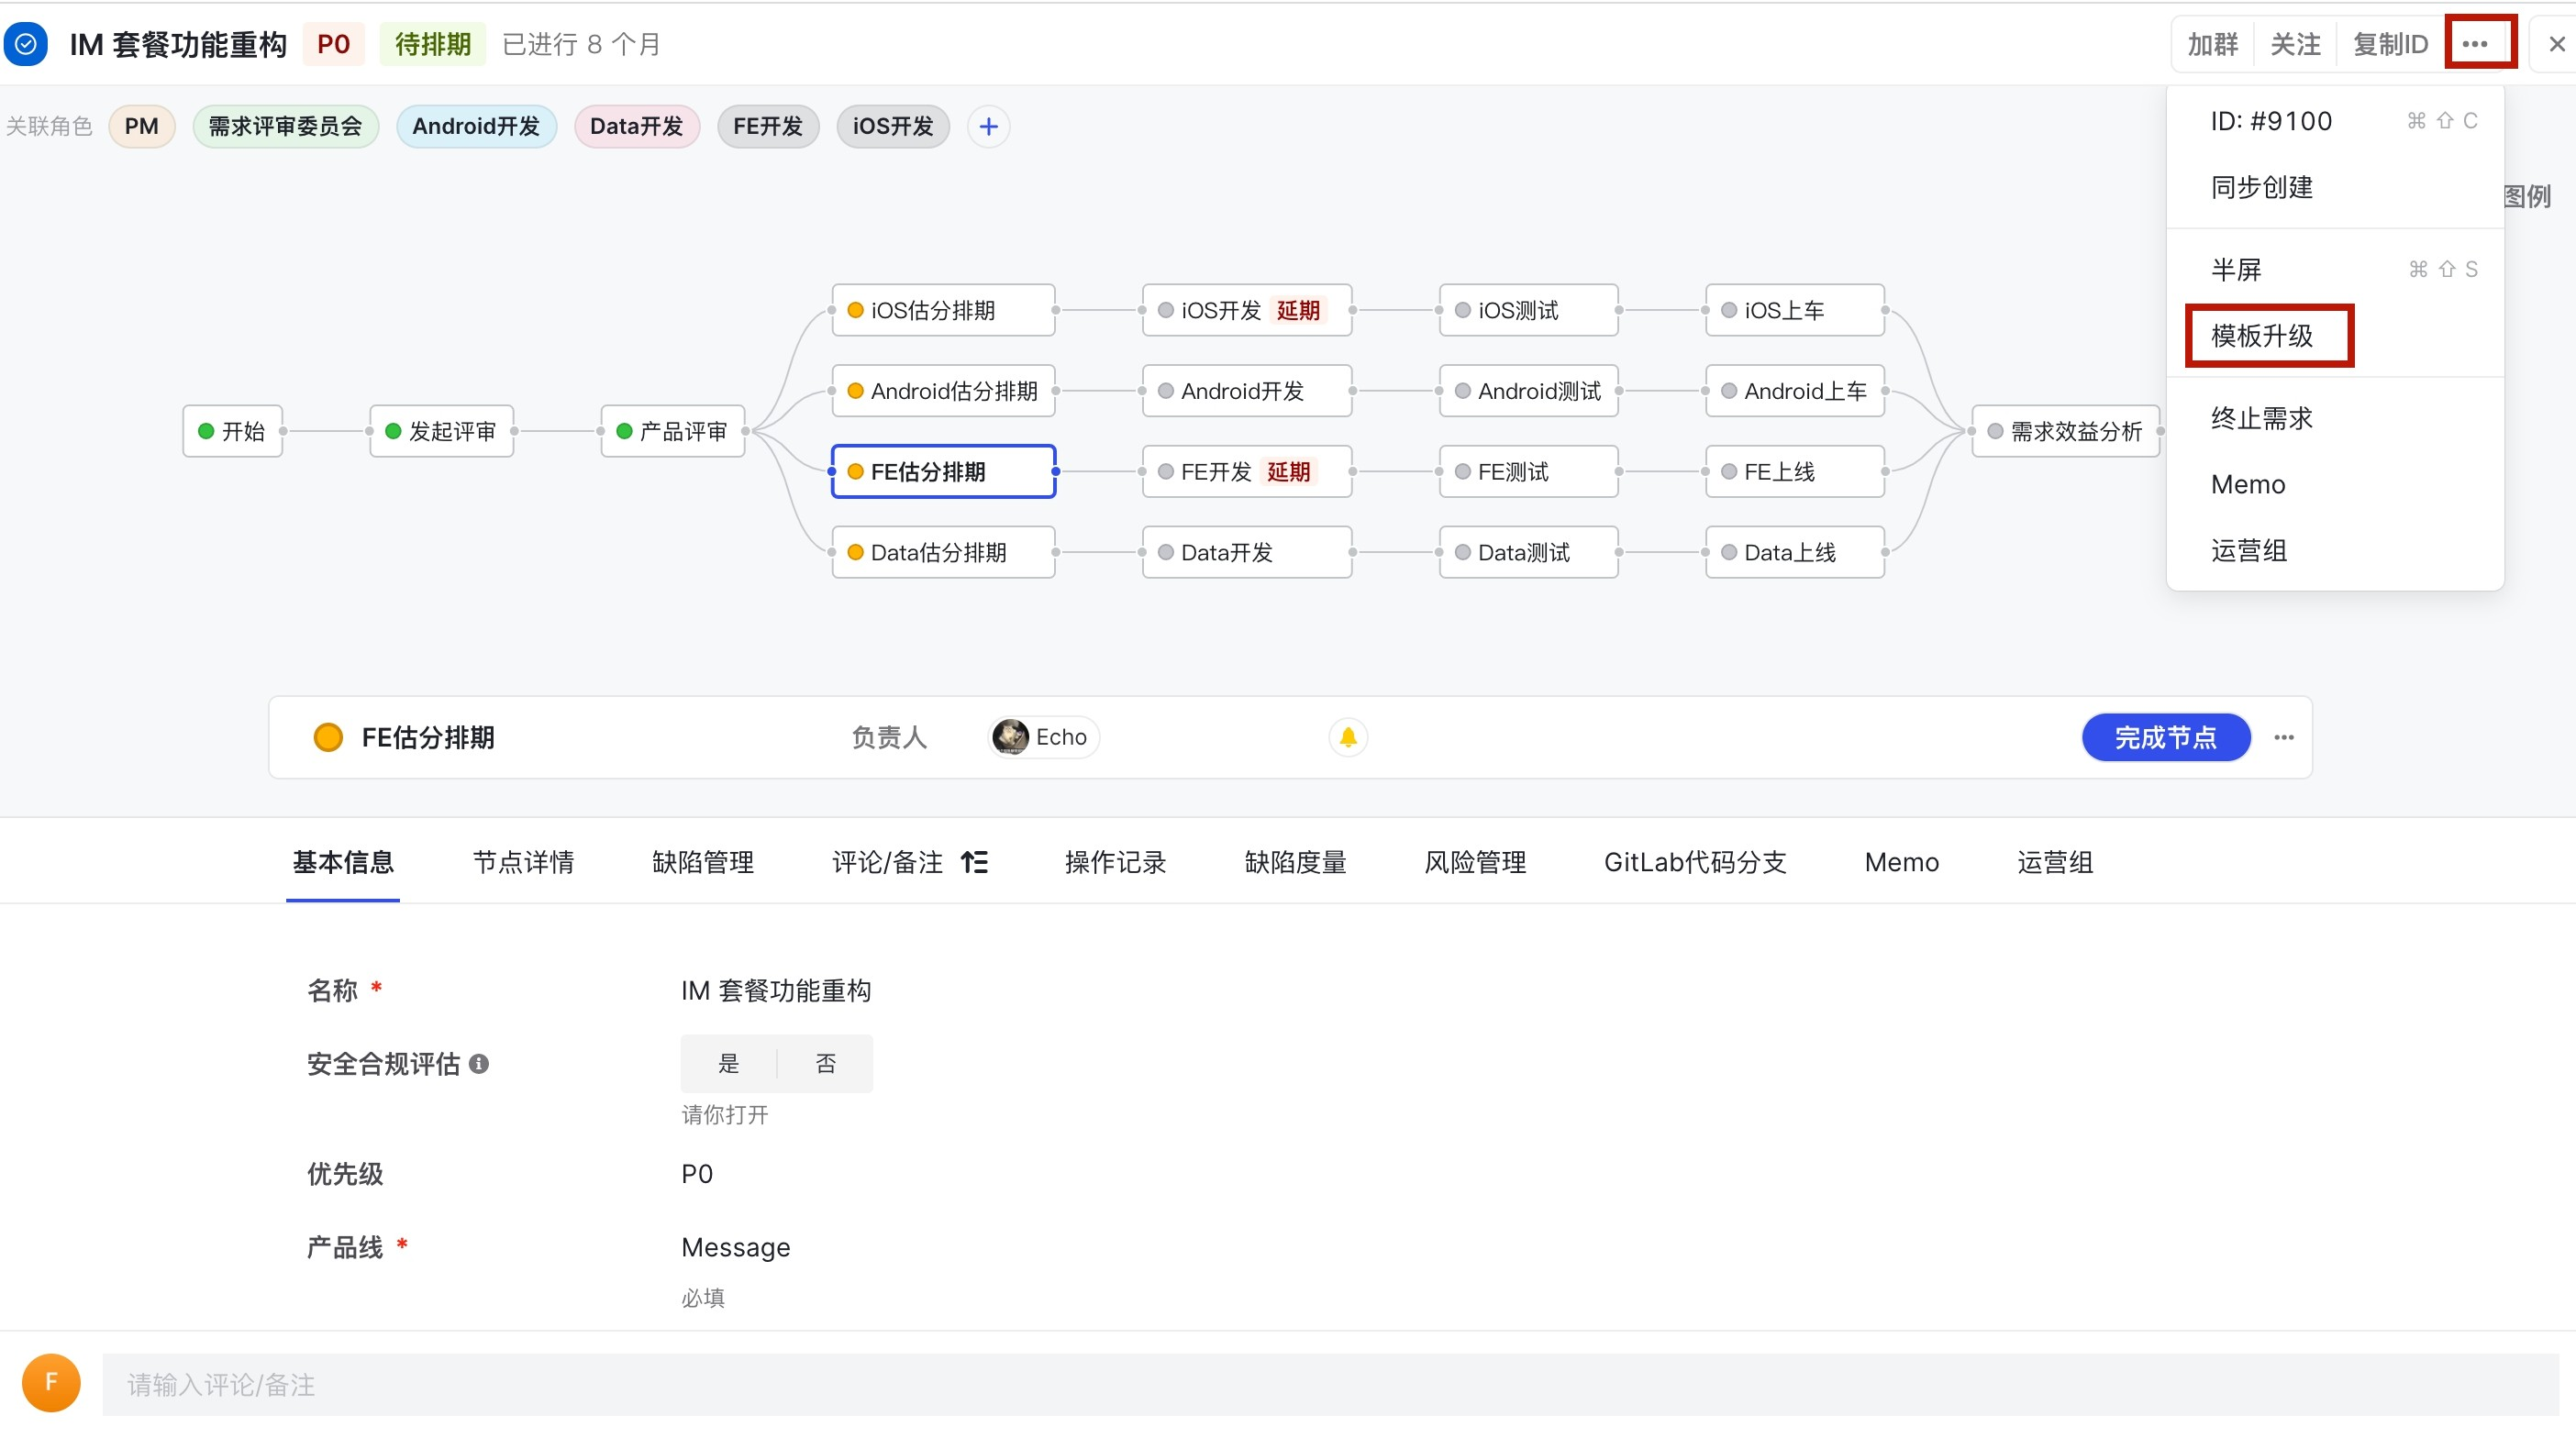Click the sort icon beside 评论/备注 tab

[974, 862]
